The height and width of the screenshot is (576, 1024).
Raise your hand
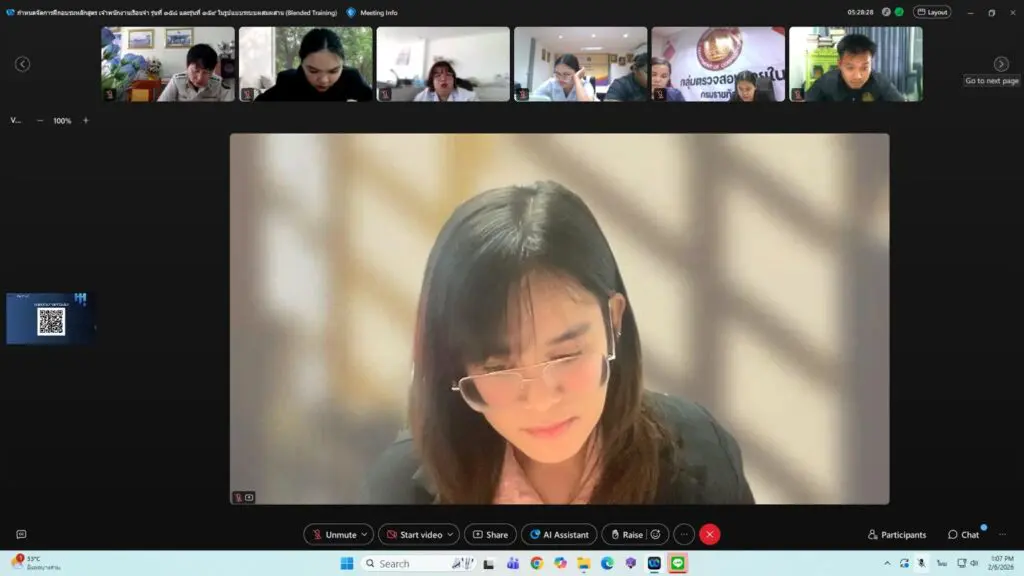tap(628, 534)
